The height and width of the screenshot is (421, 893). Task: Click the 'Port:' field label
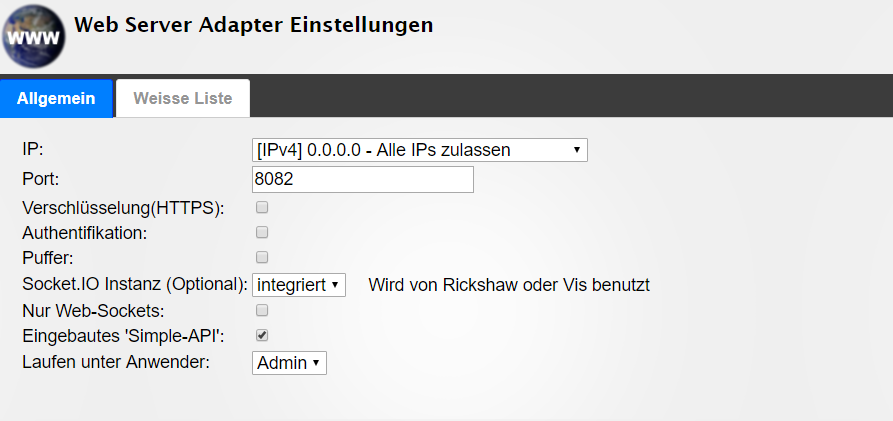tap(42, 179)
